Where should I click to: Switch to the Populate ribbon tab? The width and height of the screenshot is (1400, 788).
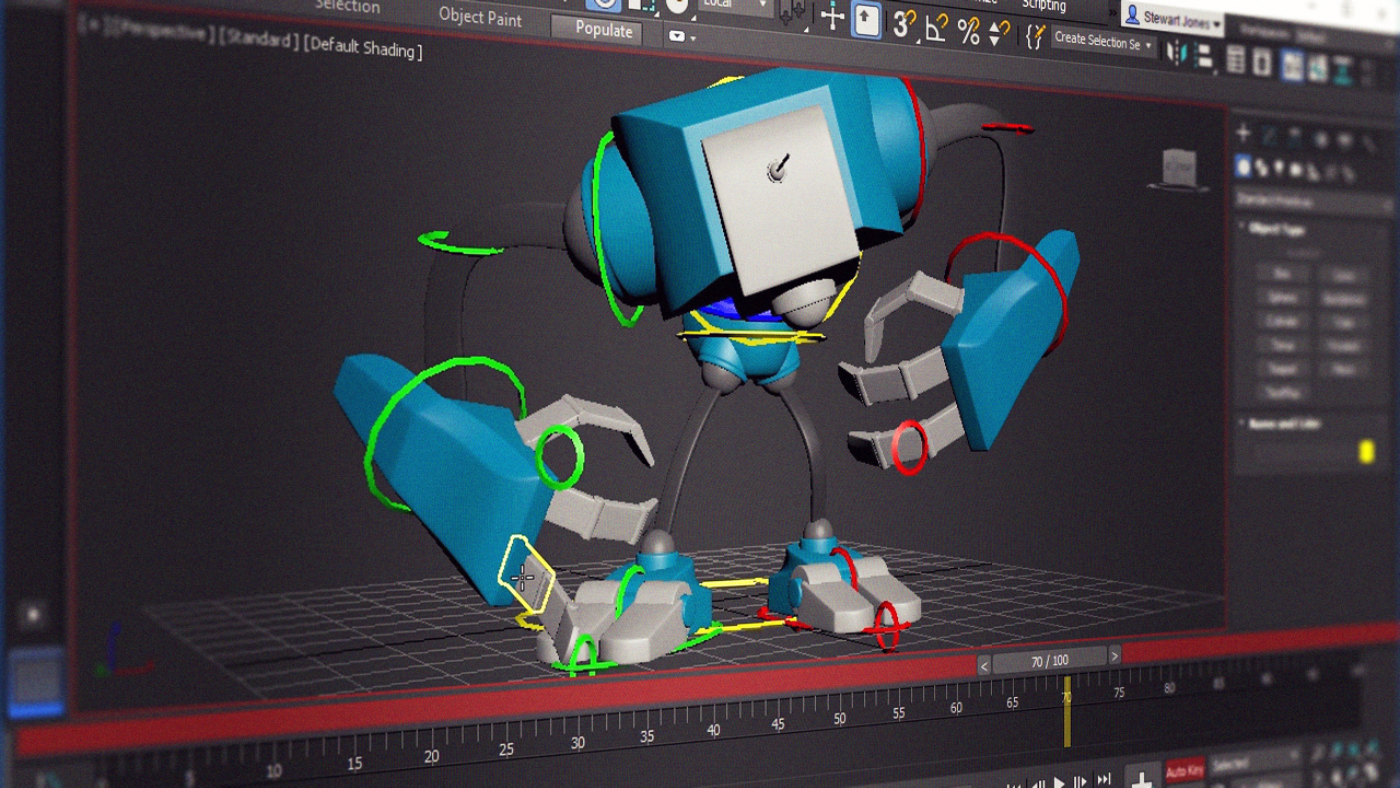[604, 29]
